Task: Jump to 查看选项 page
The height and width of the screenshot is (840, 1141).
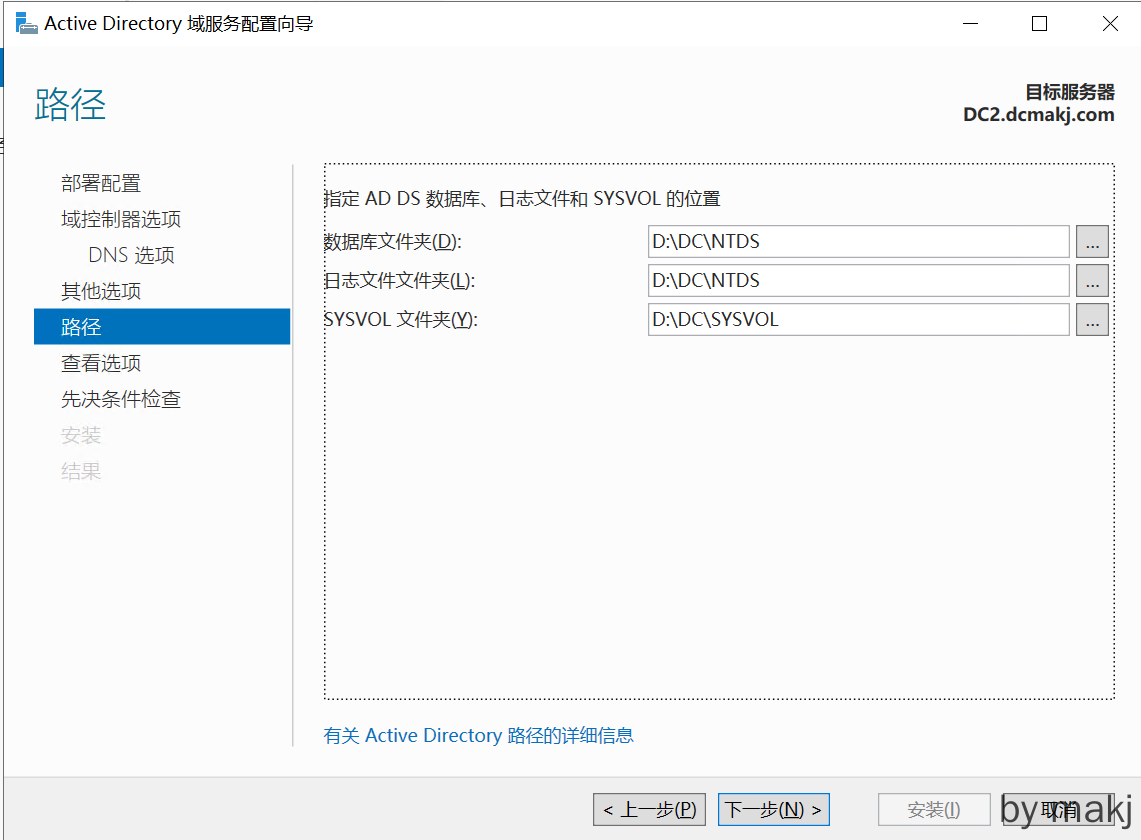Action: tap(101, 363)
